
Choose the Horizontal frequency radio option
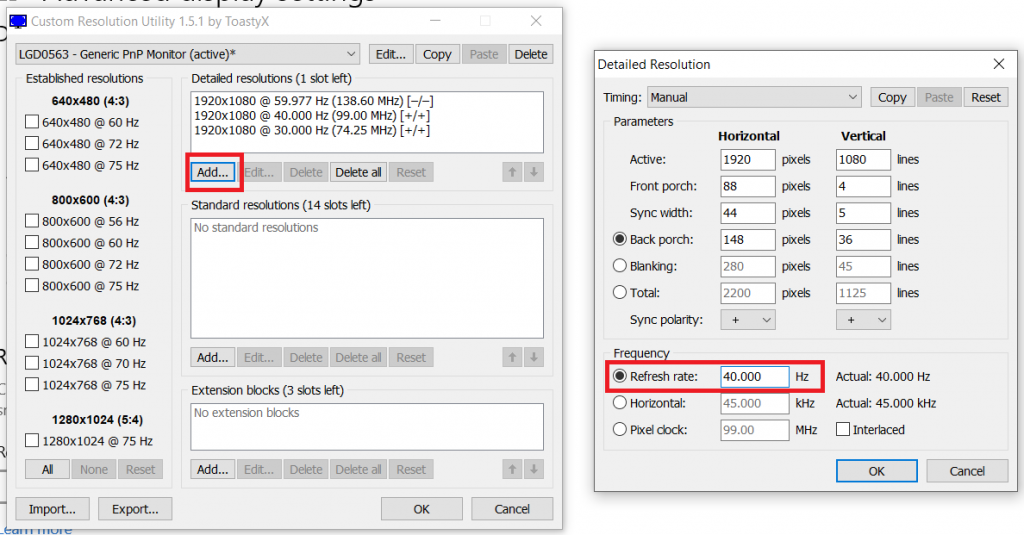(619, 403)
